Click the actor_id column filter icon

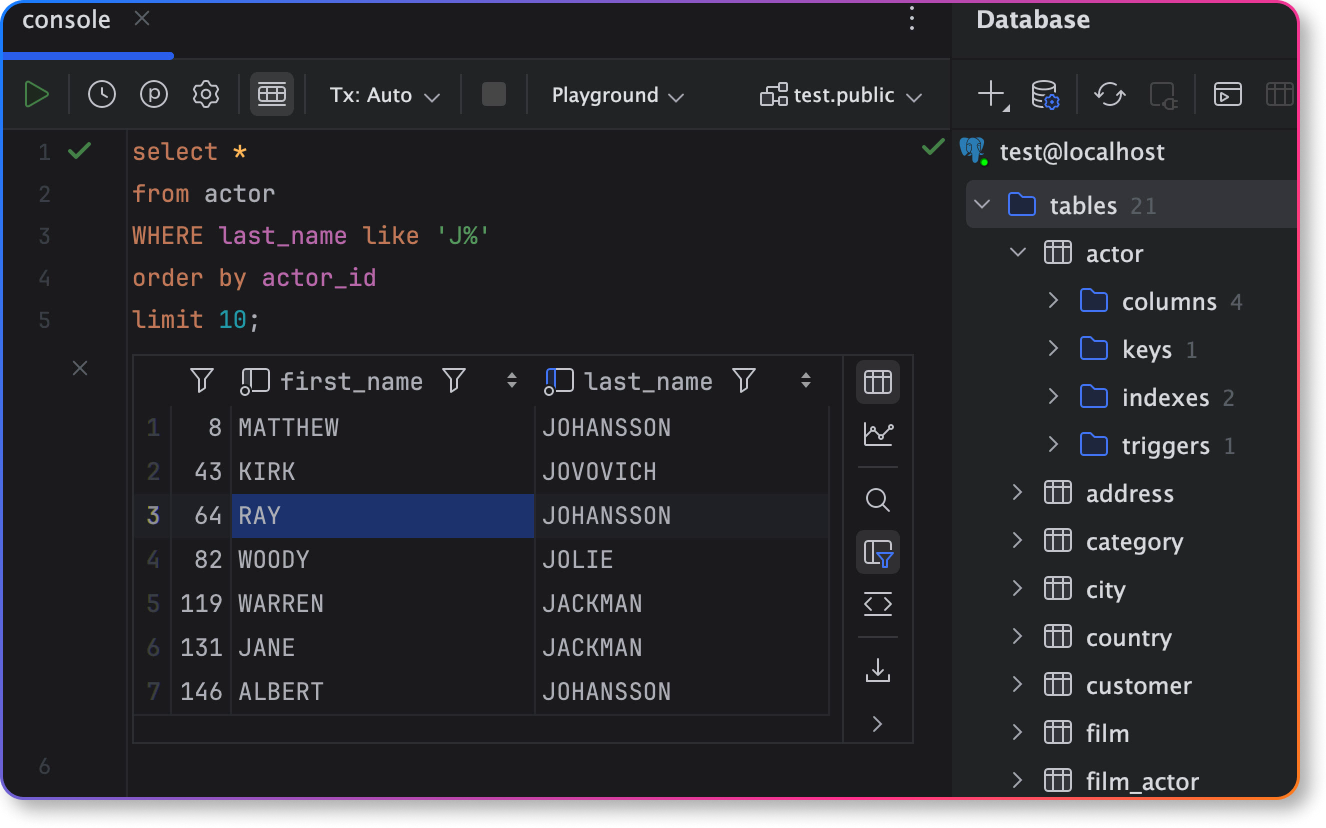pyautogui.click(x=202, y=381)
